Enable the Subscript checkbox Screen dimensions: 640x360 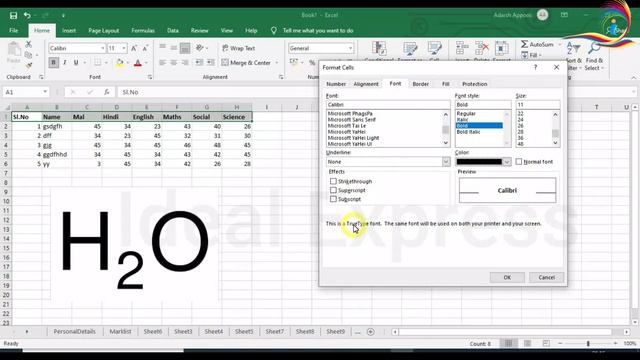click(x=333, y=199)
